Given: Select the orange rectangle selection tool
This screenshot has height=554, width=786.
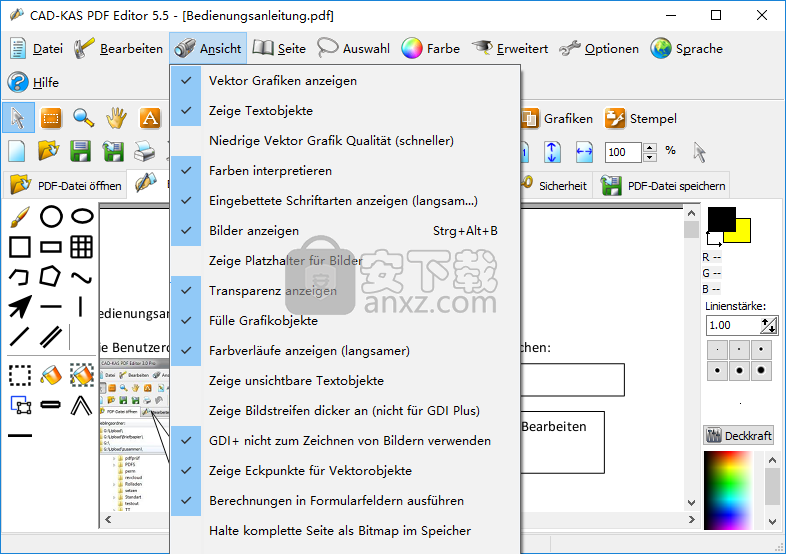Looking at the screenshot, I should (51, 118).
